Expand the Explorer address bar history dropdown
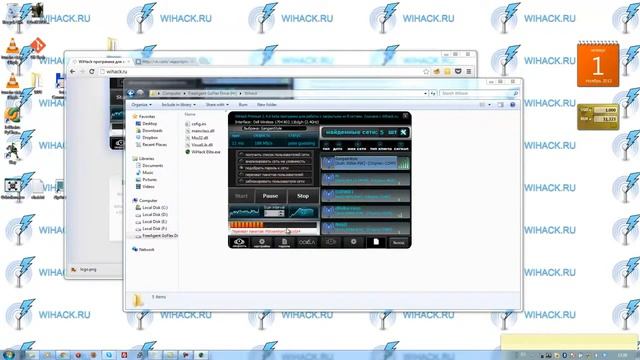Image resolution: width=640 pixels, height=360 pixels. coord(426,93)
